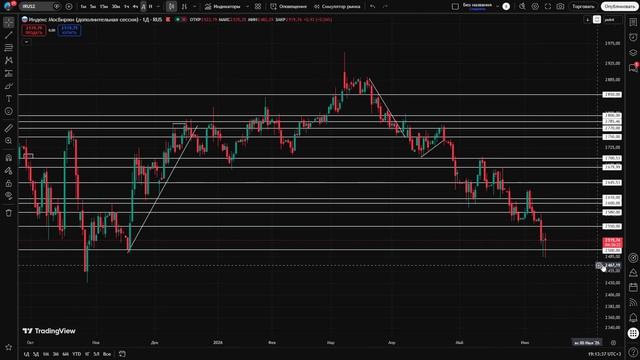Open the Индикаторы indicators menu
Viewport: 640px width, 360px height.
222,7
